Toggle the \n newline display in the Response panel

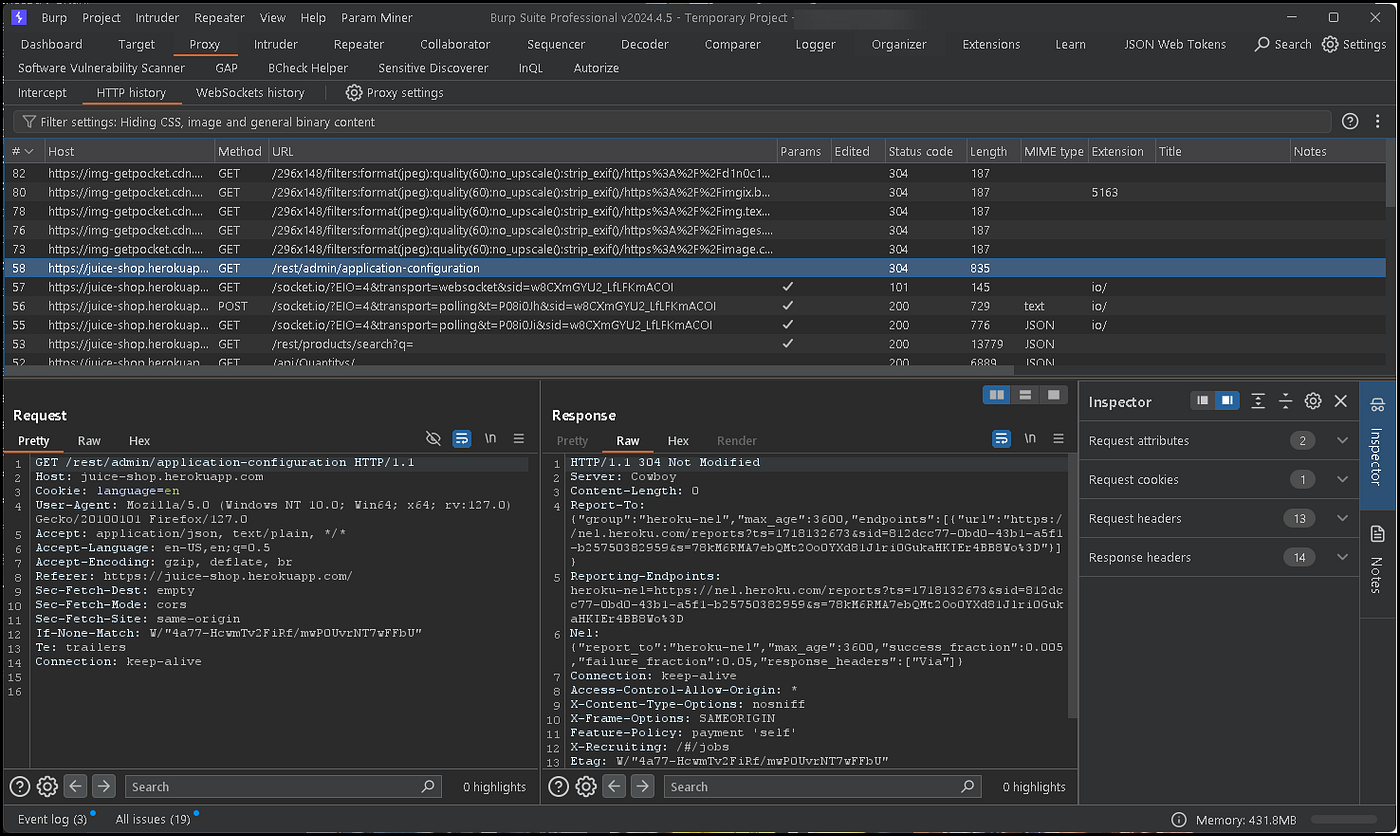pos(1031,438)
